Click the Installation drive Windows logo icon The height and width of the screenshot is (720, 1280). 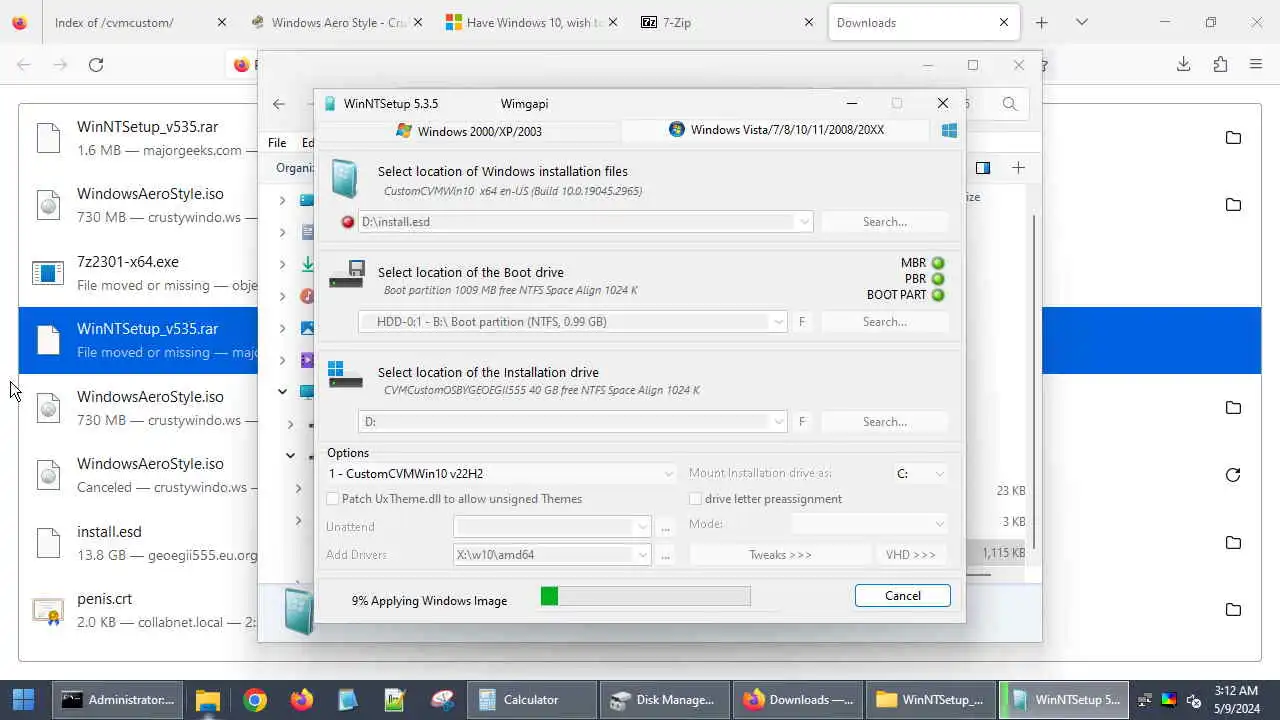pos(345,374)
